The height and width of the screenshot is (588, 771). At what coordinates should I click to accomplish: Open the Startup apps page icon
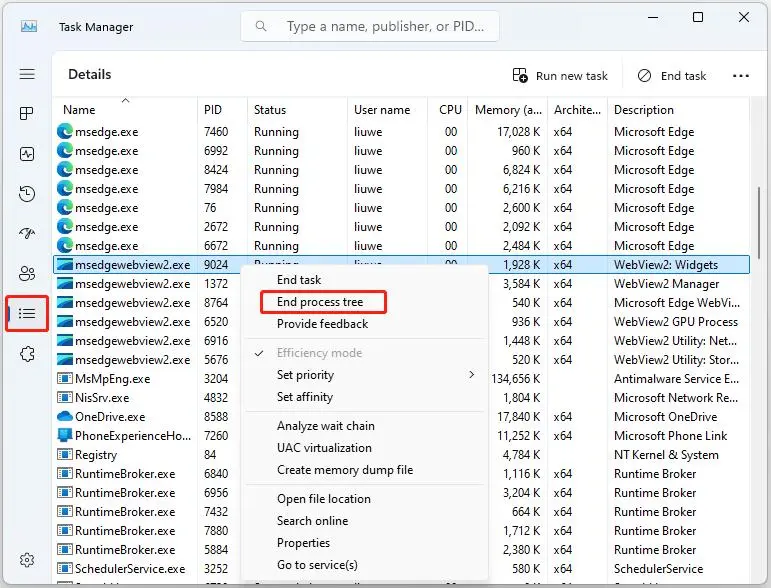(x=27, y=233)
